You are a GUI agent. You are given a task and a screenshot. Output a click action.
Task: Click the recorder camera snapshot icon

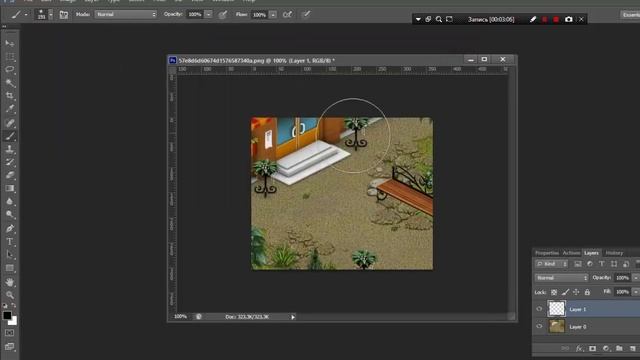569,19
